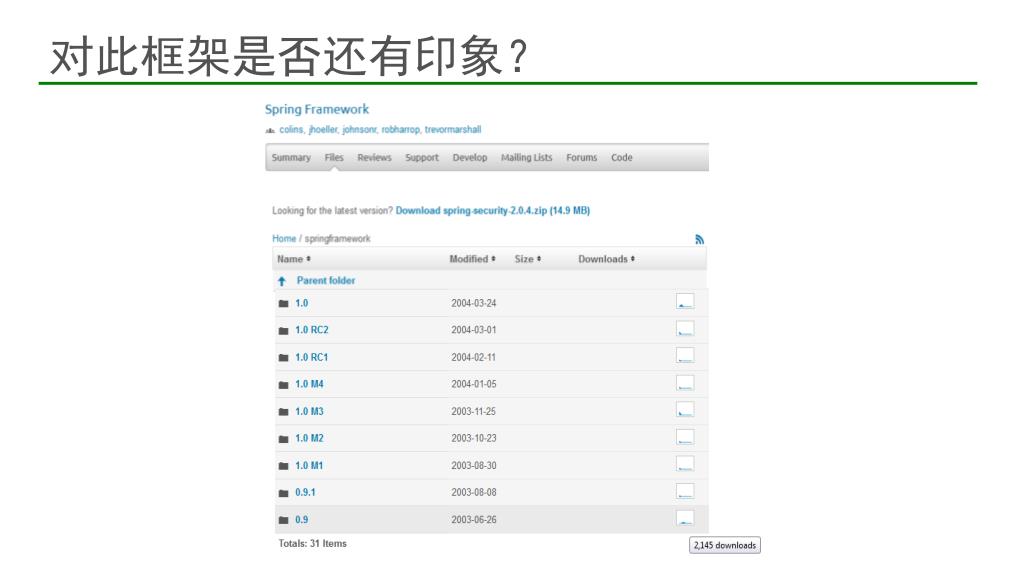Image resolution: width=1024 pixels, height=576 pixels.
Task: Click the springframework breadcrumb text
Action: pos(337,239)
